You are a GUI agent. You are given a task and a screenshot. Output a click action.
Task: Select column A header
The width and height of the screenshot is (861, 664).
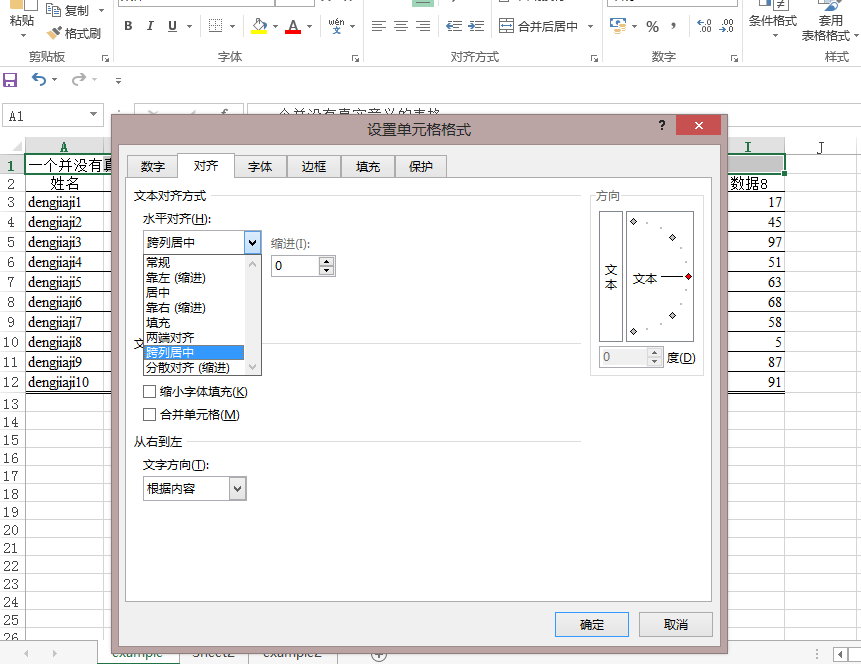[64, 147]
